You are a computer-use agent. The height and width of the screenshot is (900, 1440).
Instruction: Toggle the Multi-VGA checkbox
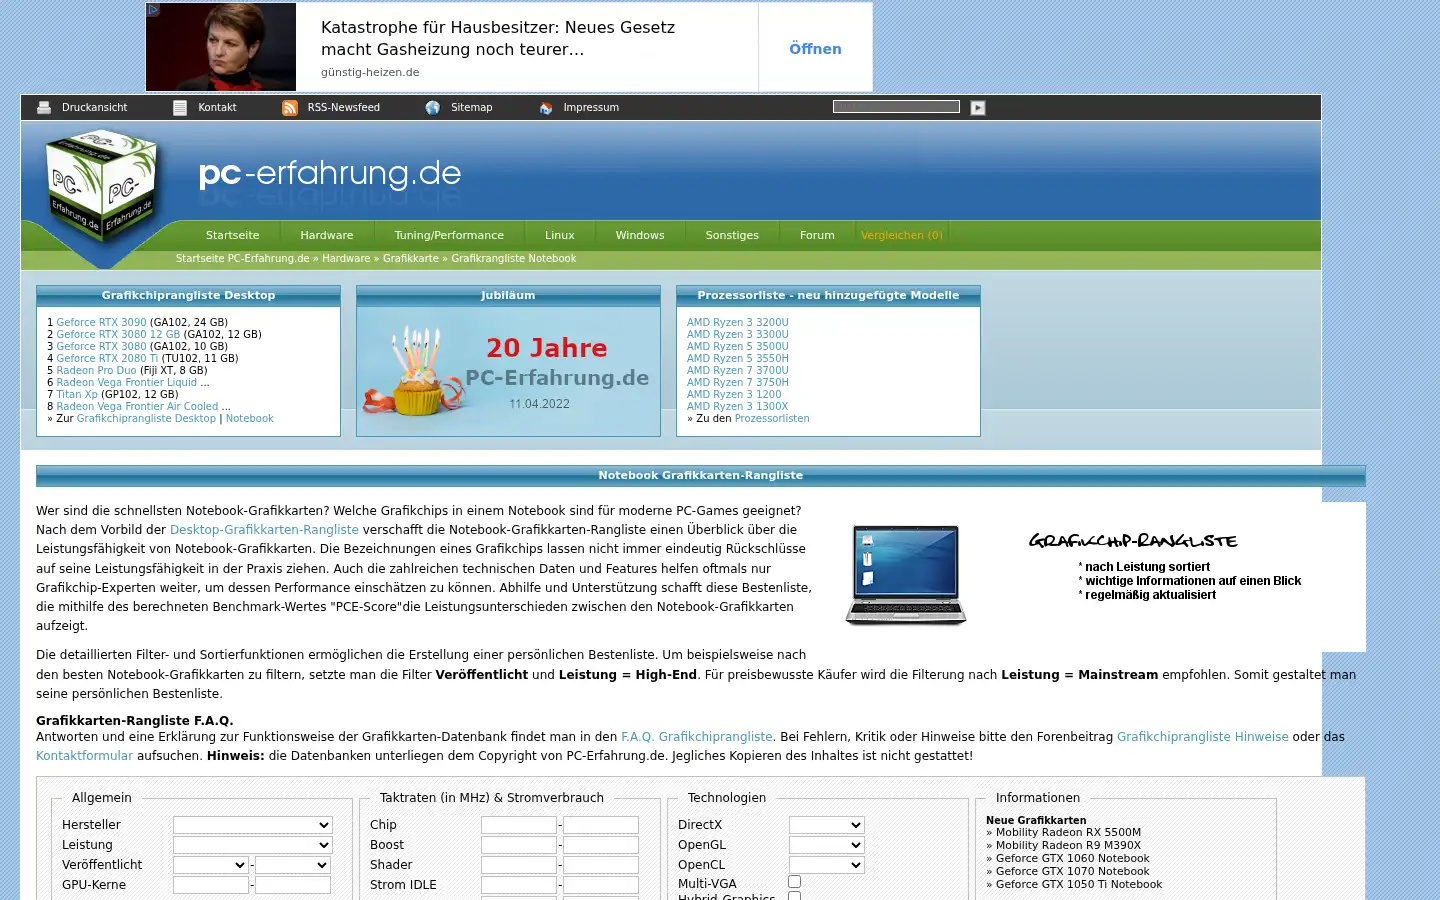point(795,882)
